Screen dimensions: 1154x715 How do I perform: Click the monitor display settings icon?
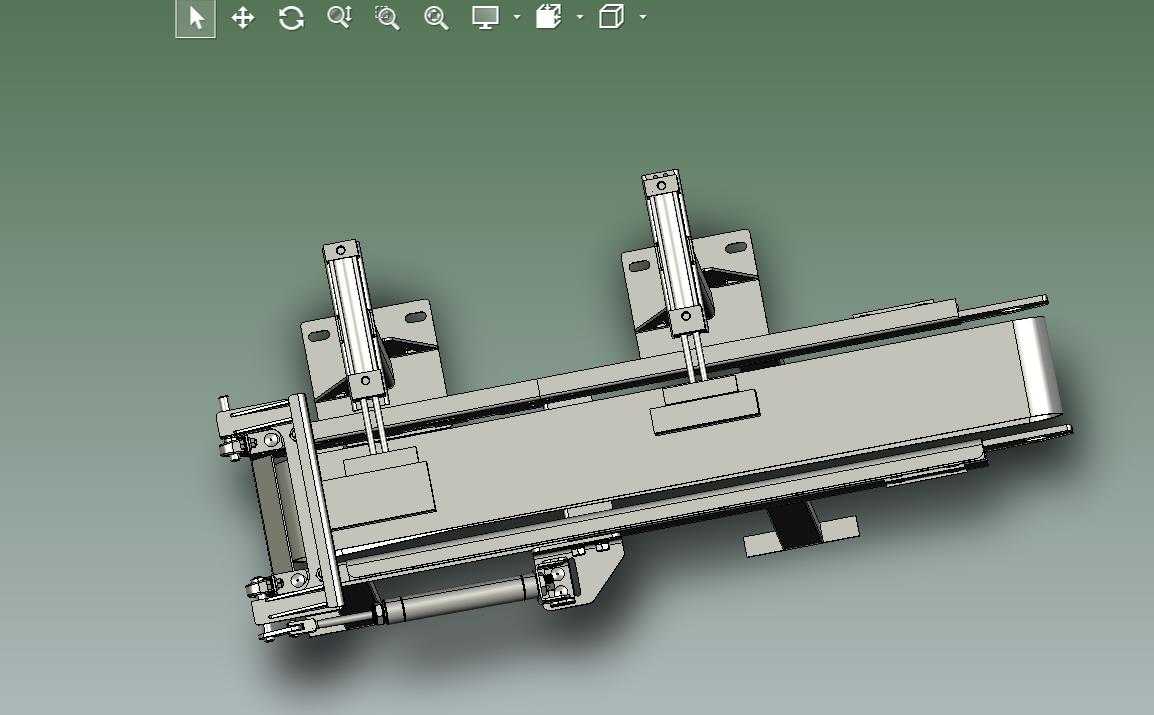coord(485,17)
